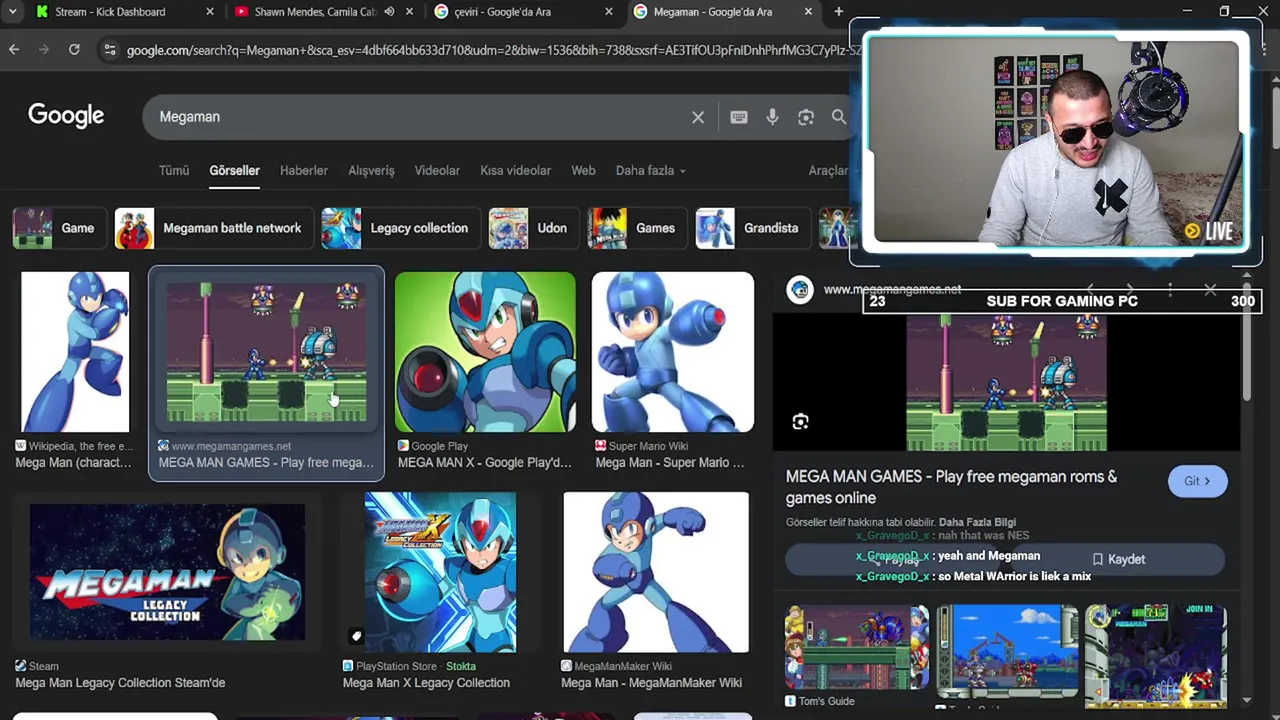This screenshot has height=720, width=1280.
Task: Filter by Games chip
Action: [x=635, y=228]
